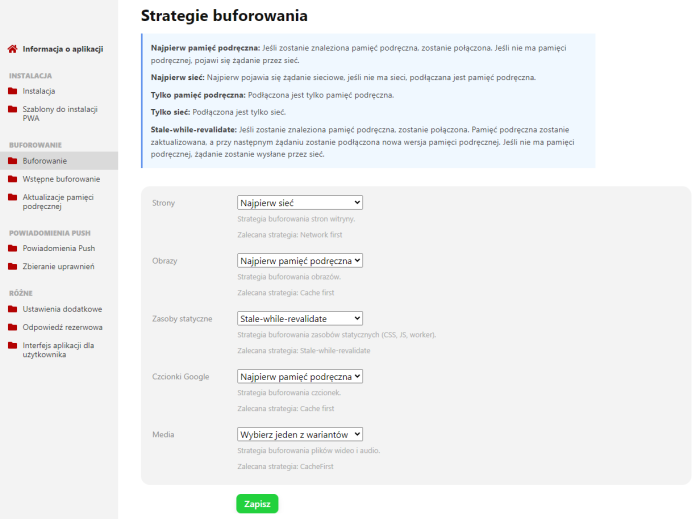Image resolution: width=700 pixels, height=519 pixels.
Task: Expand the Obrazy caching strategy dropdown
Action: click(x=299, y=261)
